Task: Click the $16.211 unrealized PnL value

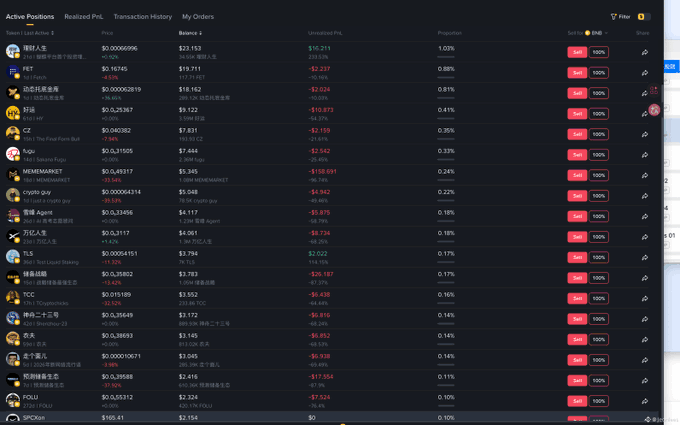Action: click(x=319, y=48)
